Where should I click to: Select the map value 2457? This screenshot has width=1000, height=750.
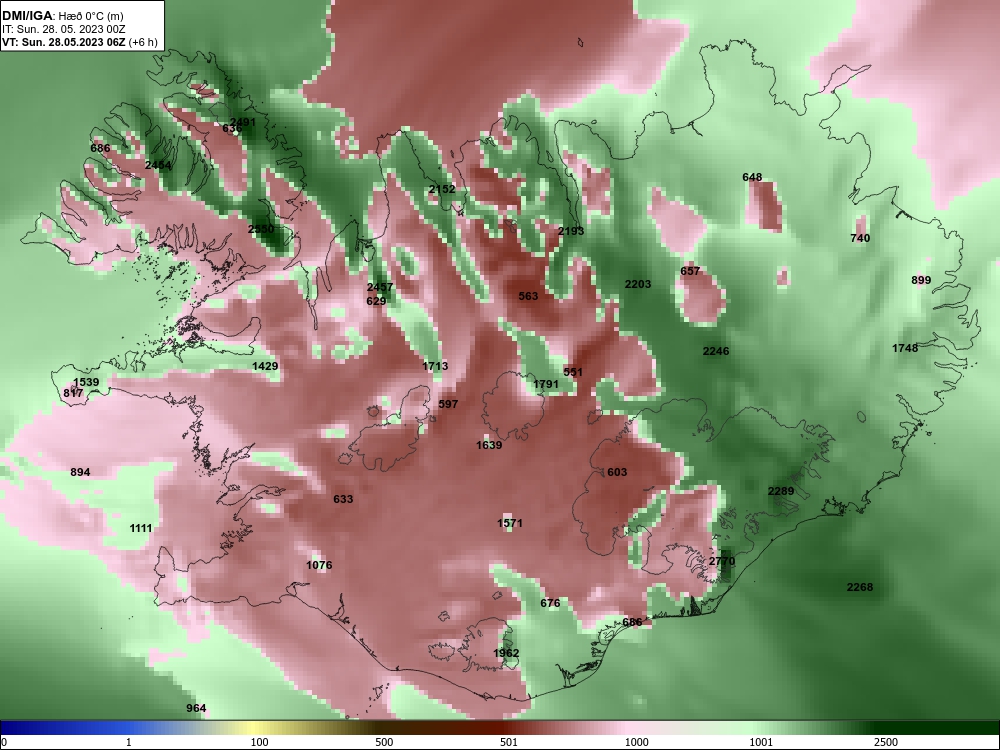click(x=380, y=288)
